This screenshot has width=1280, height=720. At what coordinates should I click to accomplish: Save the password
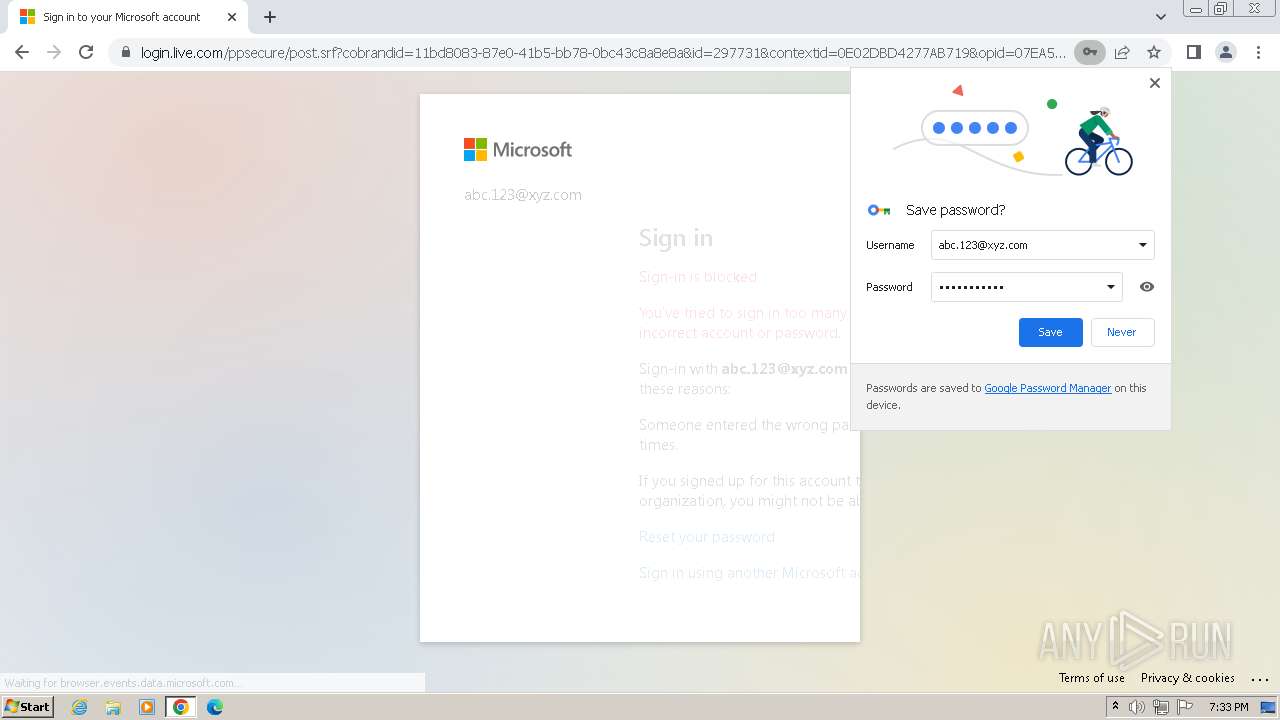point(1050,332)
